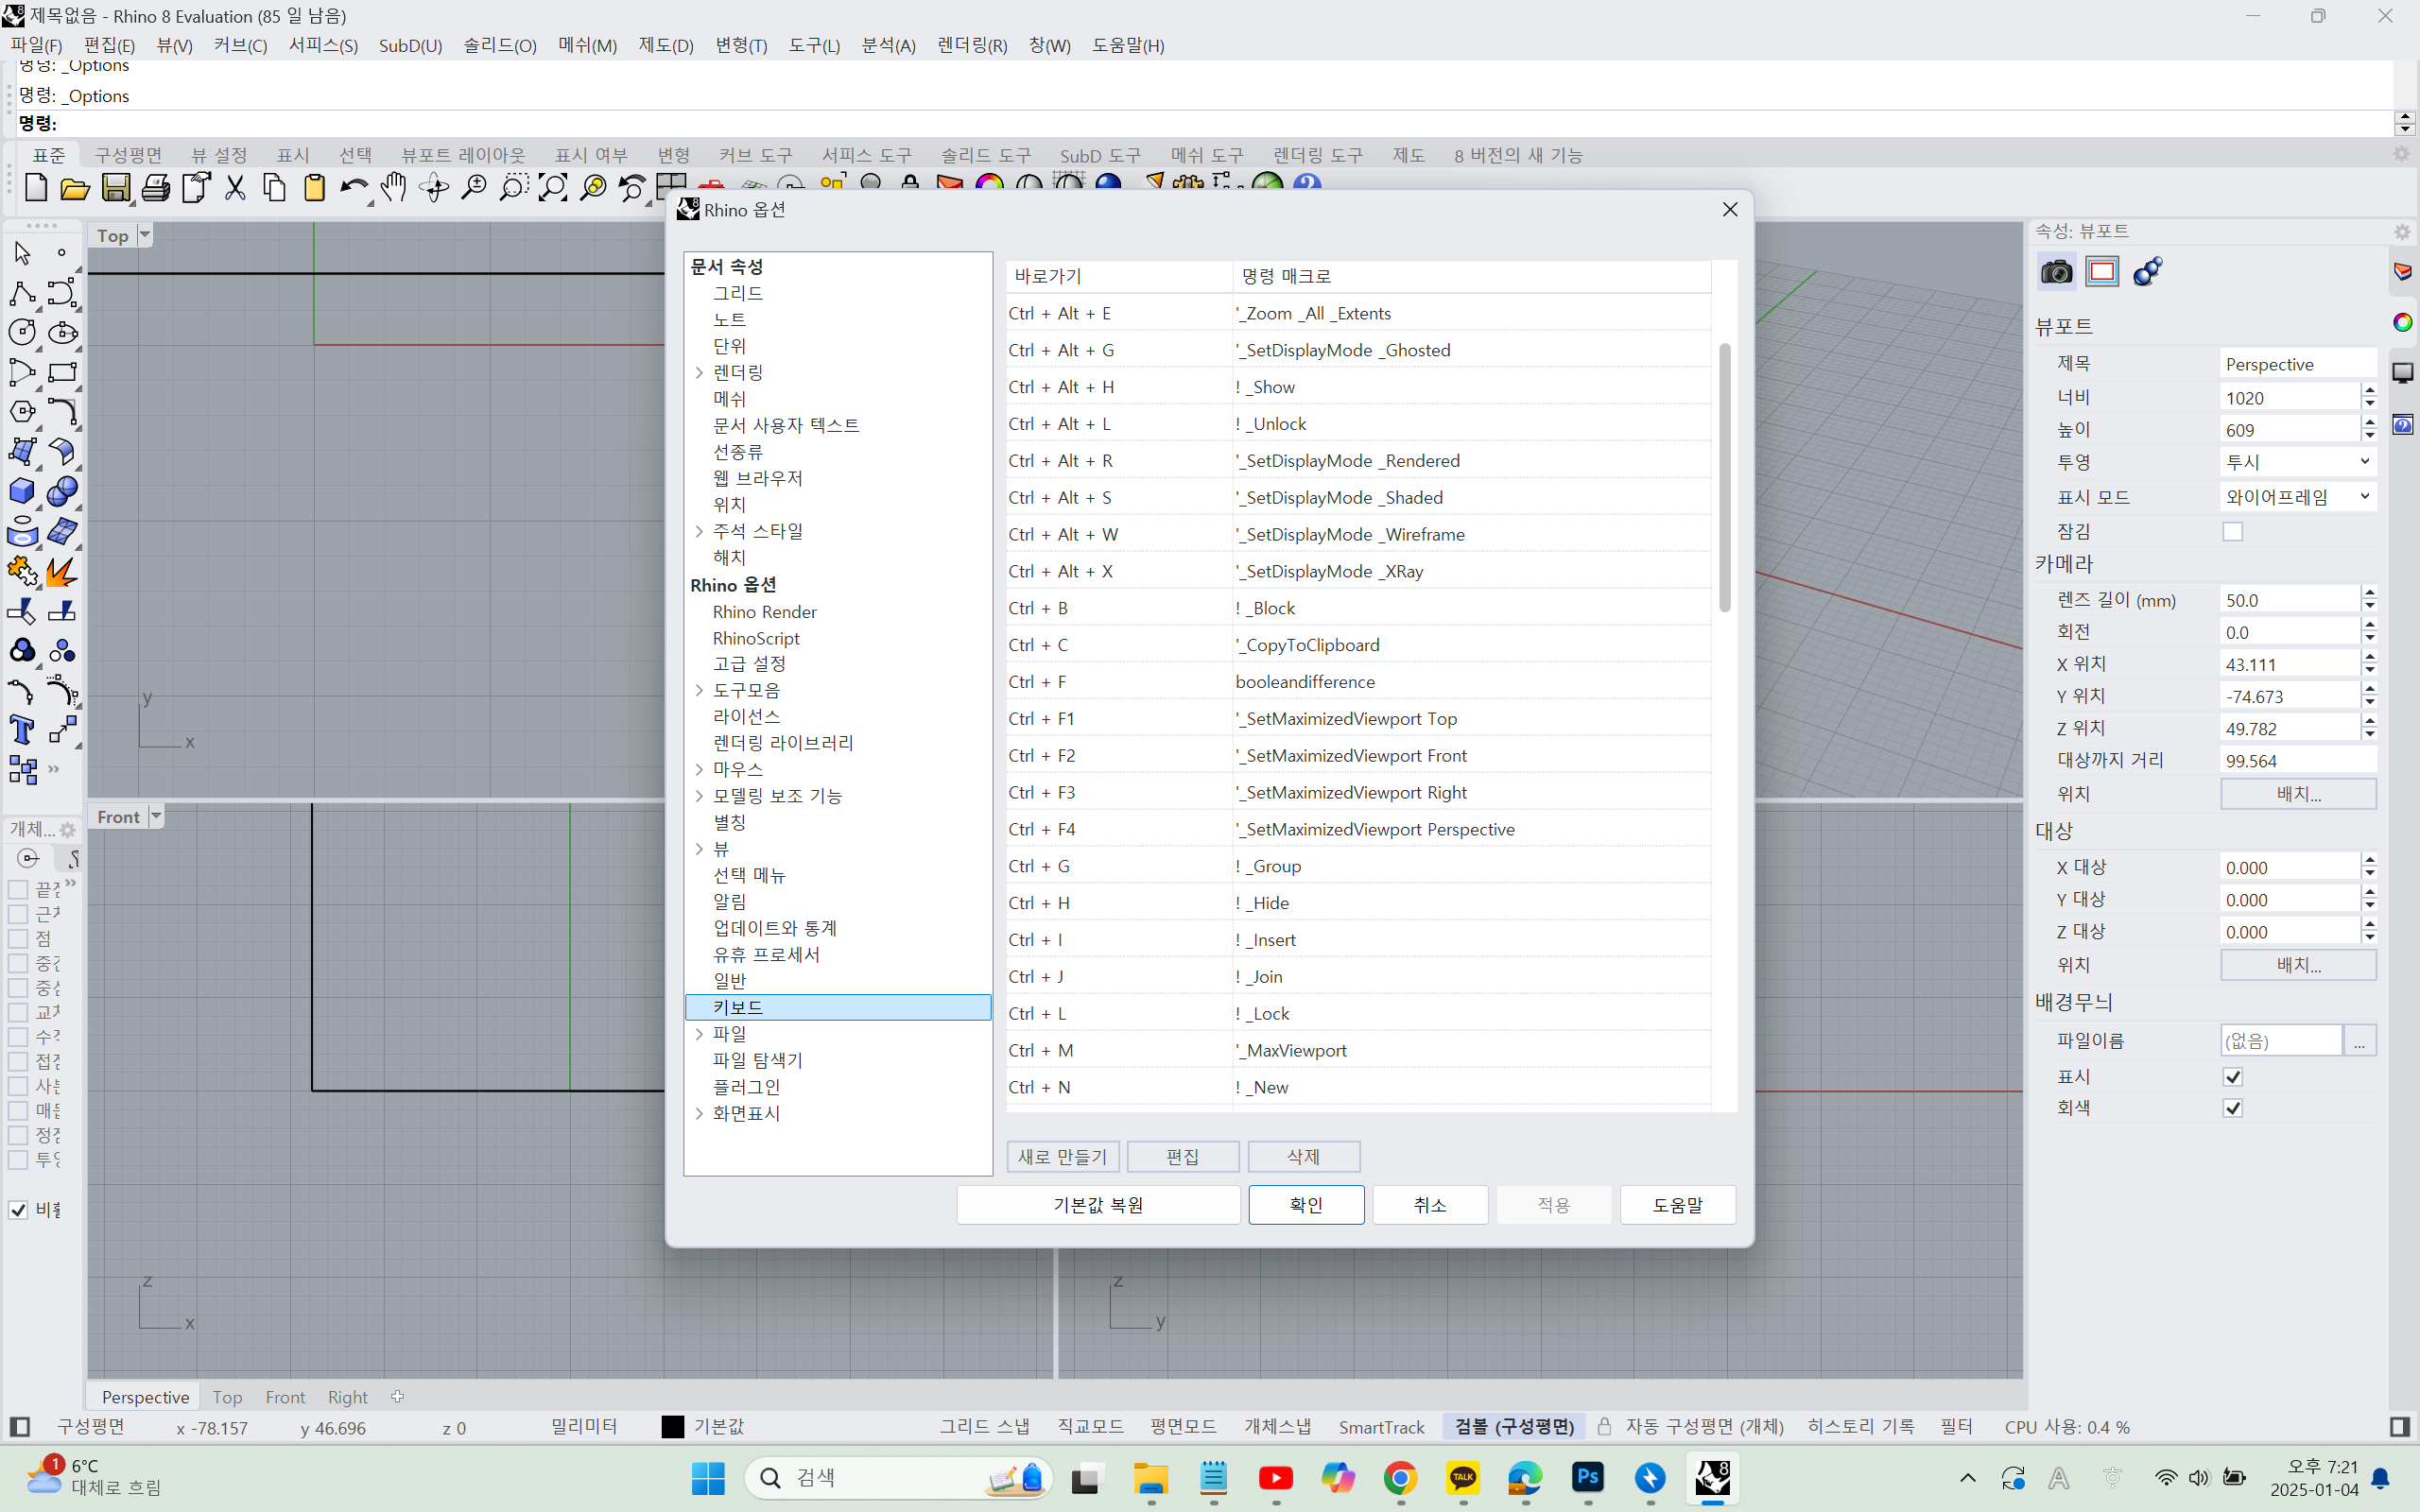Expand the 화면표시 tree node
Viewport: 2420px width, 1512px height.
point(700,1113)
